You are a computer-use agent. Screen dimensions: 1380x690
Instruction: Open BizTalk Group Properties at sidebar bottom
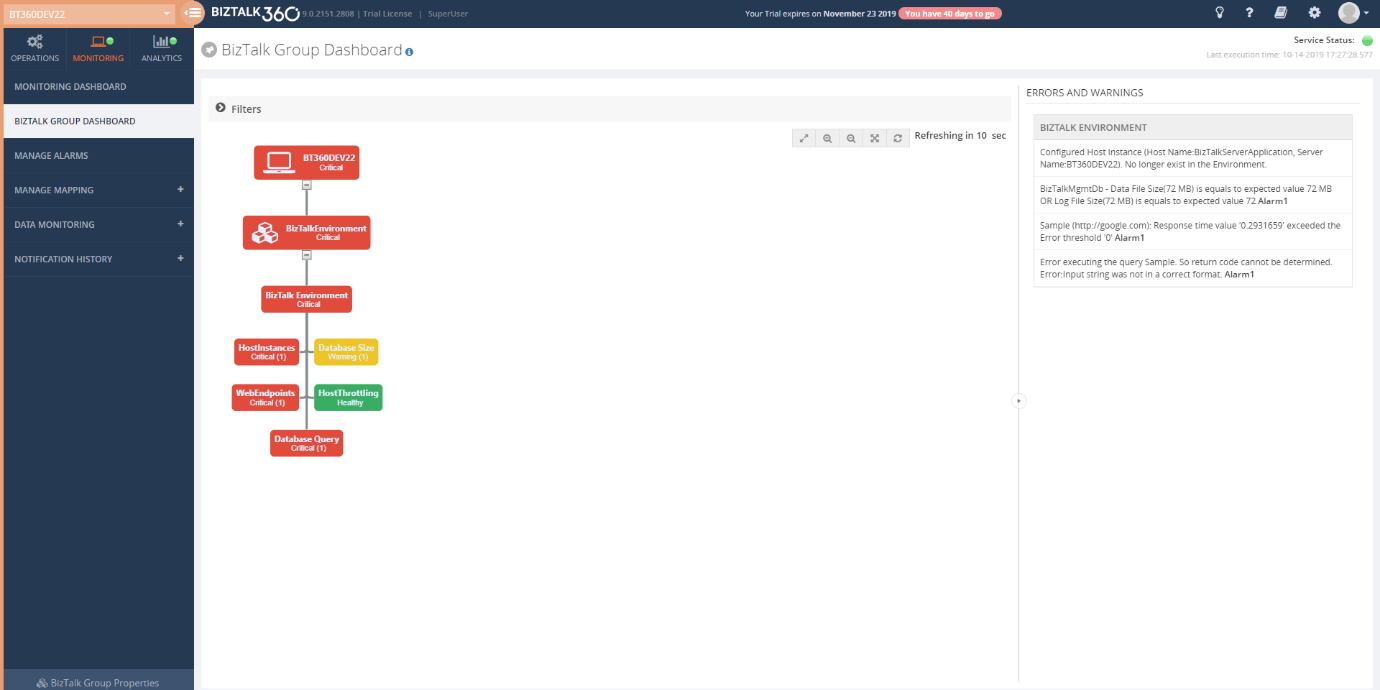click(x=99, y=682)
